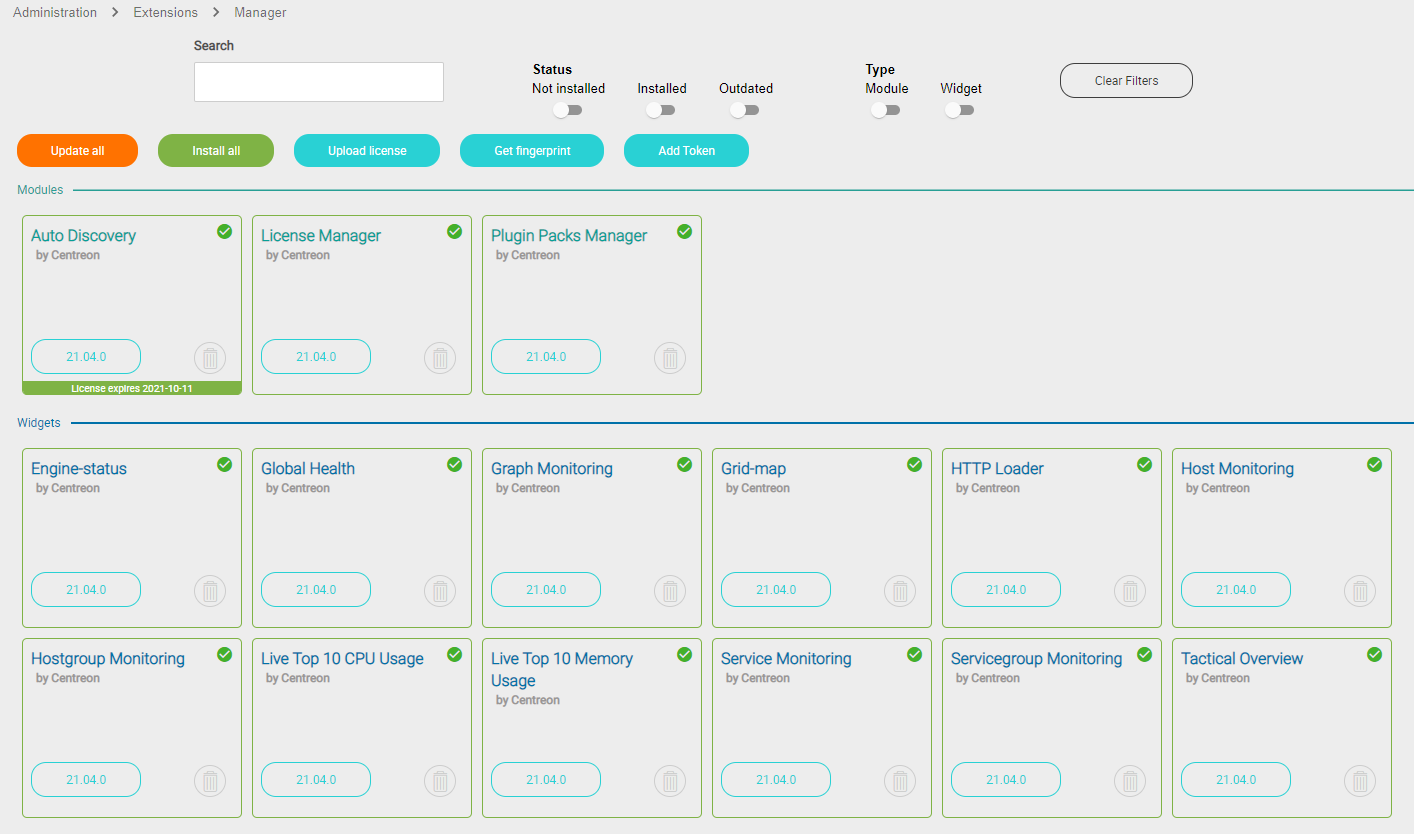The height and width of the screenshot is (834, 1414).
Task: Click the Widgets section heading
Action: coord(39,423)
